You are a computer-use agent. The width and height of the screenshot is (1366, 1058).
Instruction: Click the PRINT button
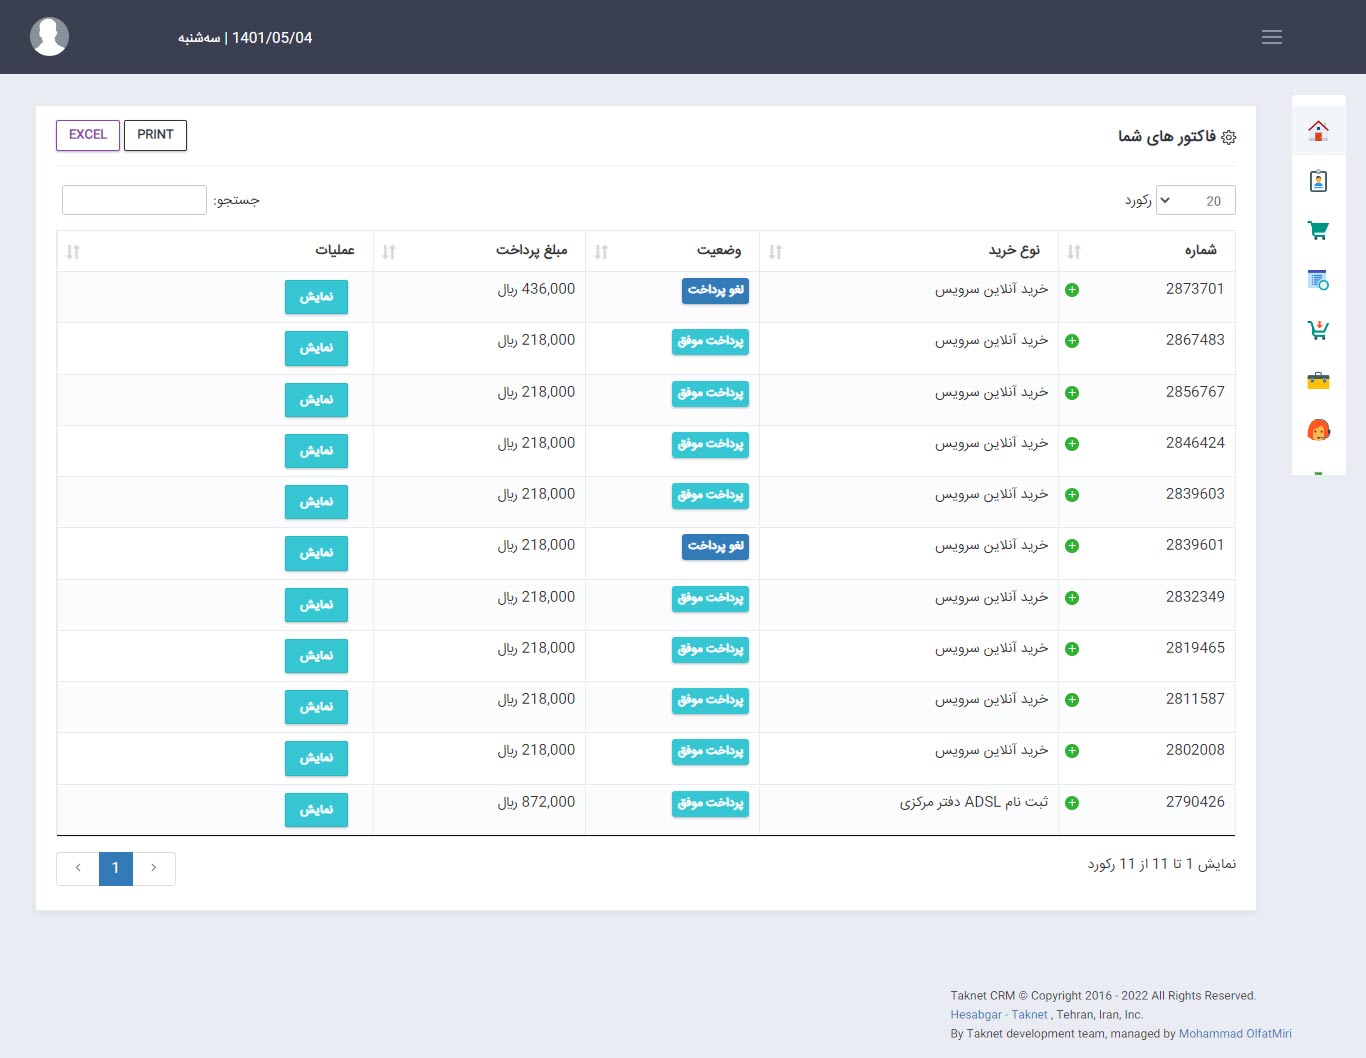[x=155, y=135]
